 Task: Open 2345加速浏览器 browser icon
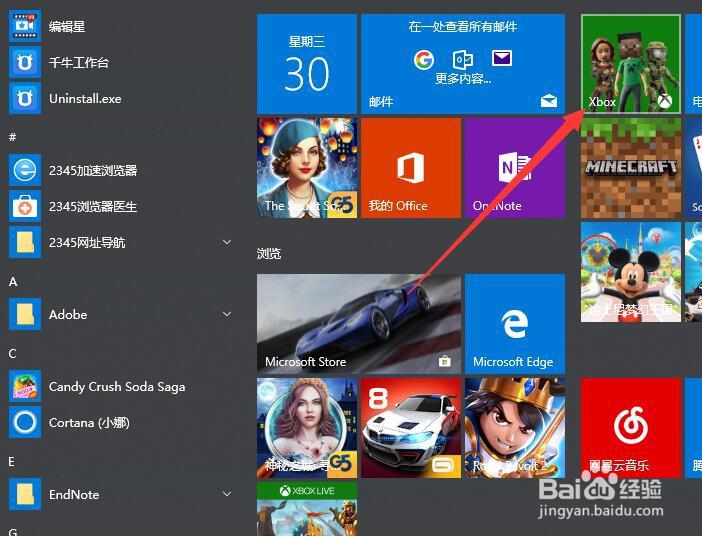[25, 170]
